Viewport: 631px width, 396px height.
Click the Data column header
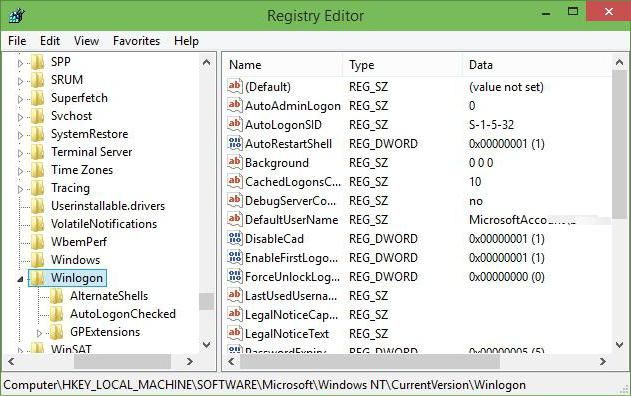tap(536, 65)
